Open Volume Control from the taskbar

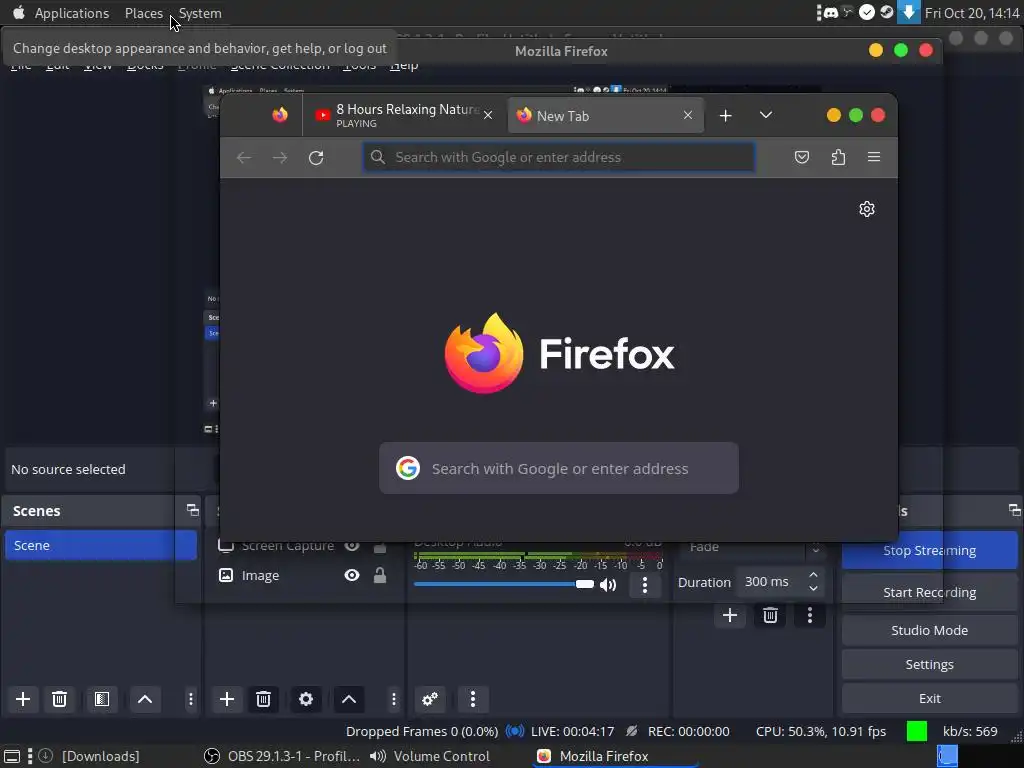pyautogui.click(x=431, y=756)
